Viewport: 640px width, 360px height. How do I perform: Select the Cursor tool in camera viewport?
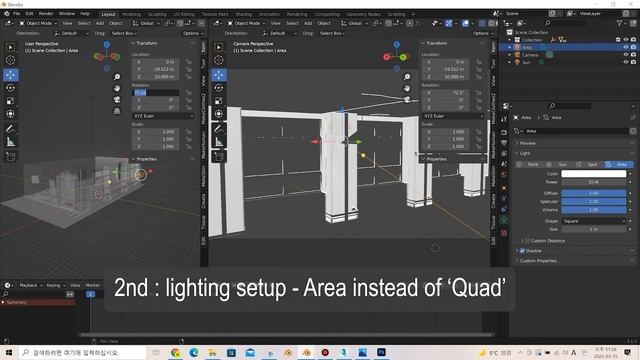219,60
